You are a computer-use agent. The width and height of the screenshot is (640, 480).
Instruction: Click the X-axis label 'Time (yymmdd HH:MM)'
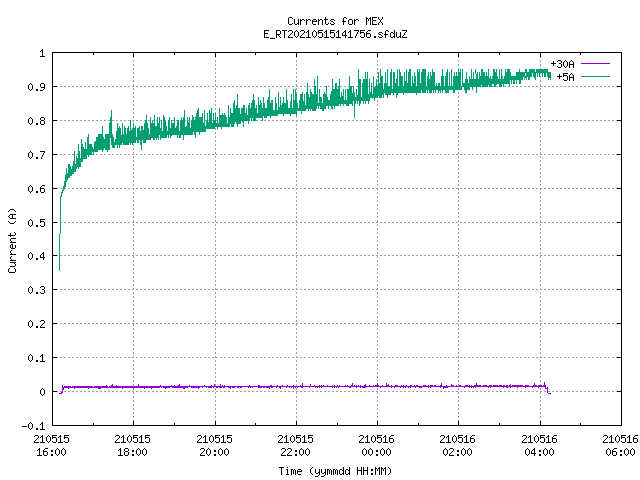[335, 471]
